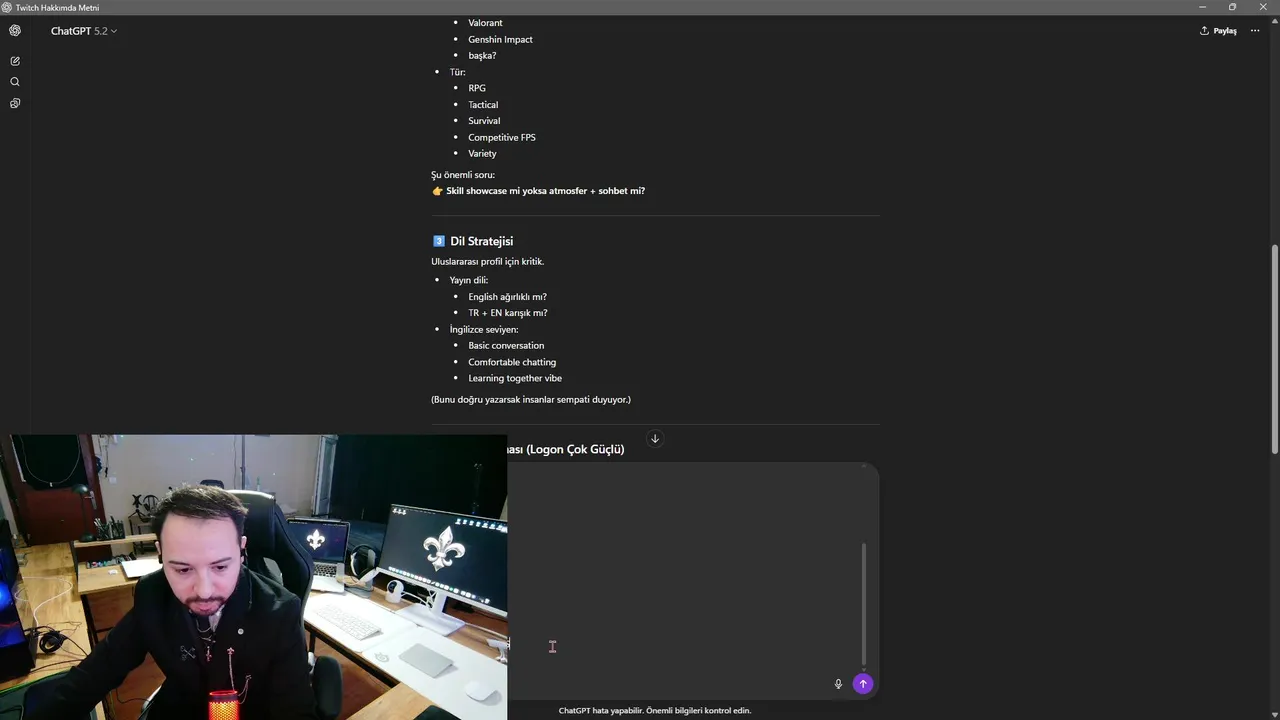Close the ChatGPT window
The image size is (1280, 720).
pos(1263,7)
